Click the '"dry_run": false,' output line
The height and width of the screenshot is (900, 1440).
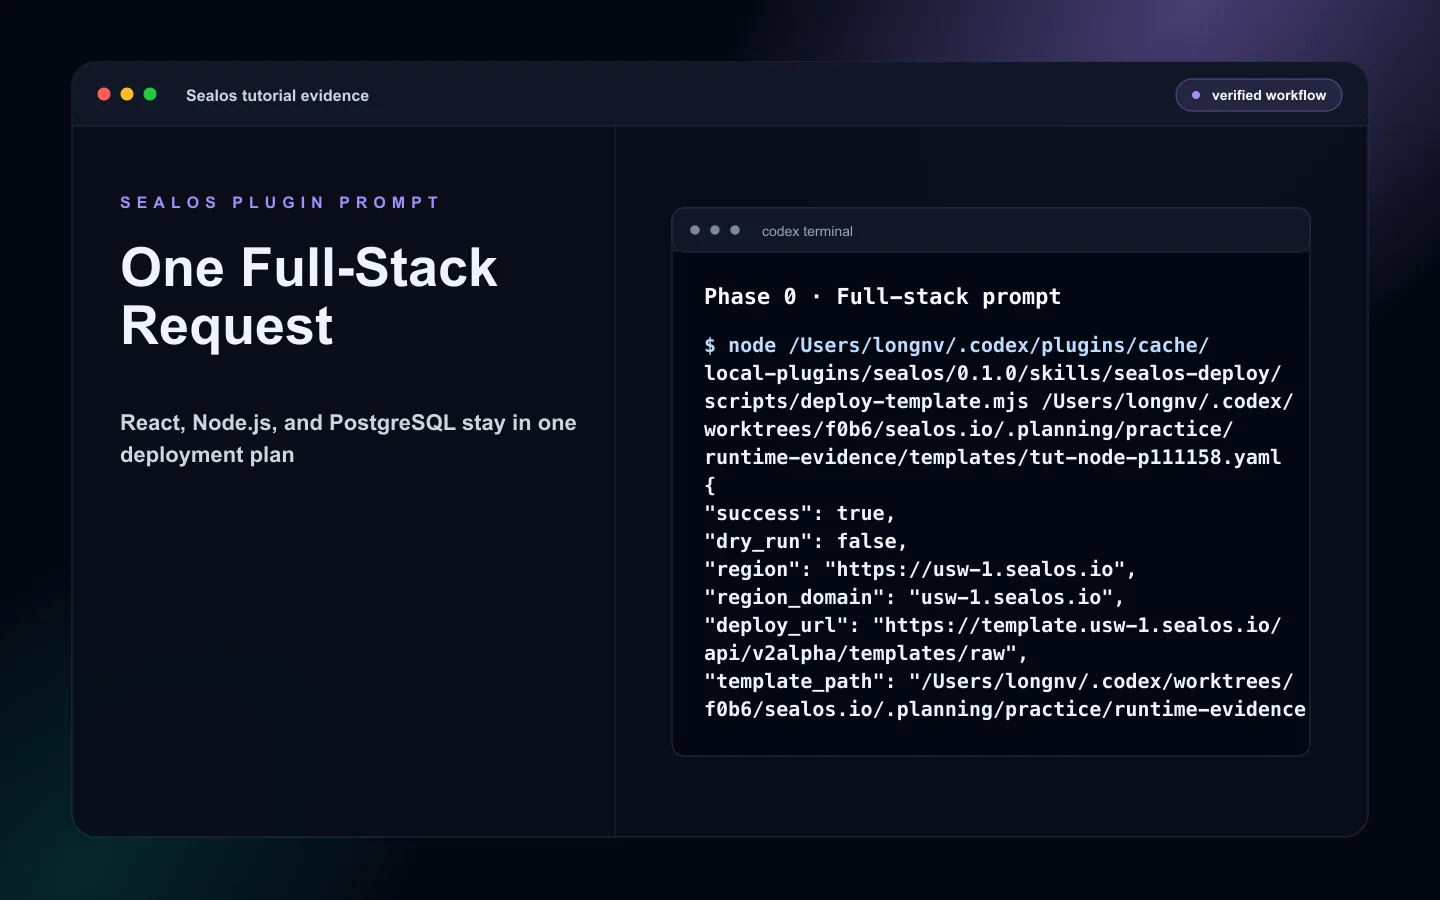click(x=805, y=541)
